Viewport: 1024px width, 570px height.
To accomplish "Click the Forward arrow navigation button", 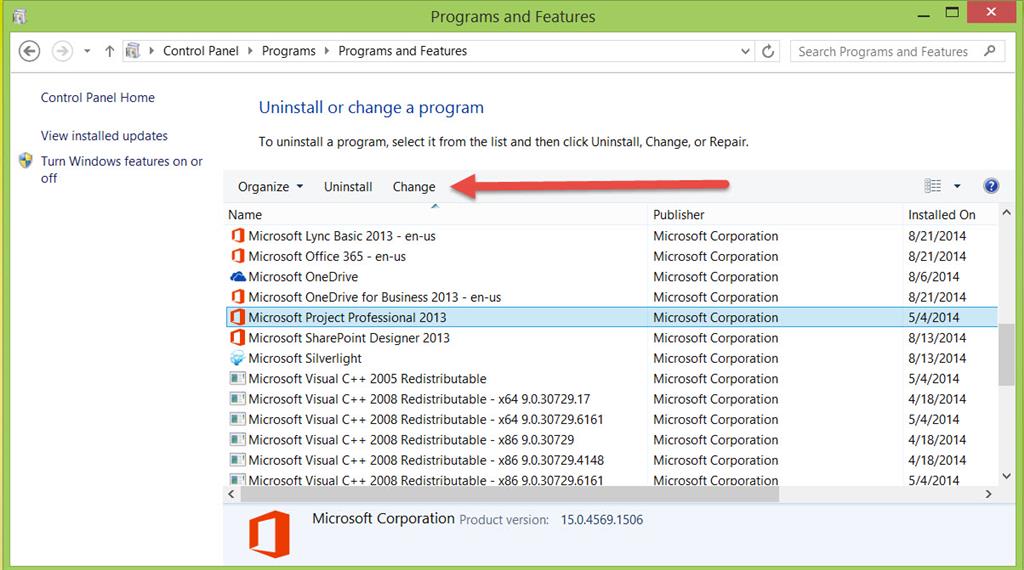I will click(63, 51).
